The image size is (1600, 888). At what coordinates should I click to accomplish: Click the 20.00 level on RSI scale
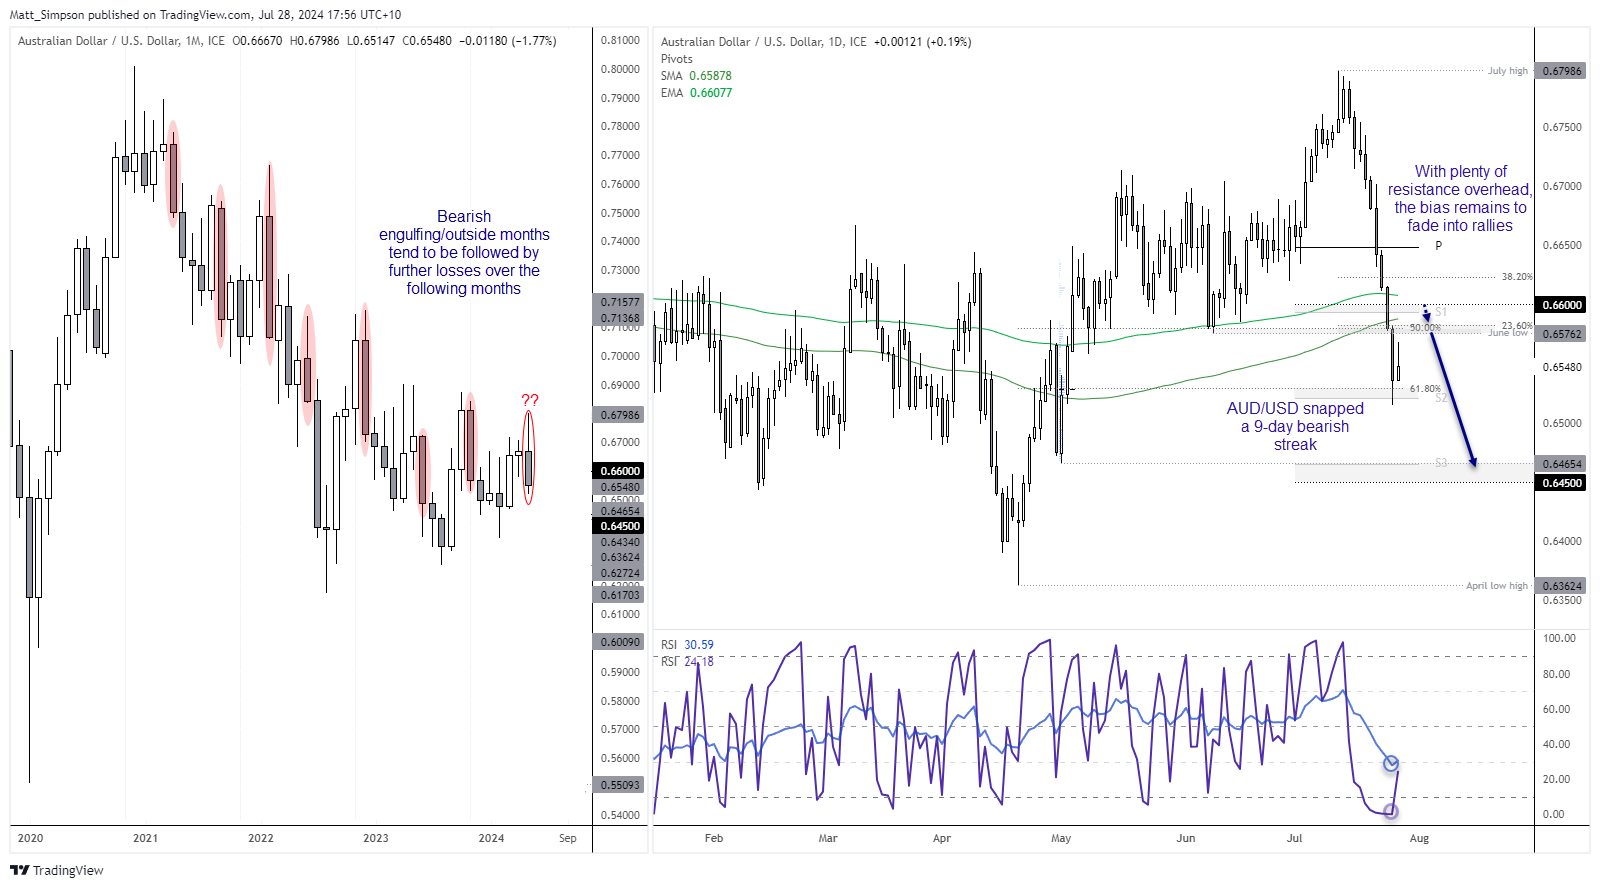[1557, 779]
